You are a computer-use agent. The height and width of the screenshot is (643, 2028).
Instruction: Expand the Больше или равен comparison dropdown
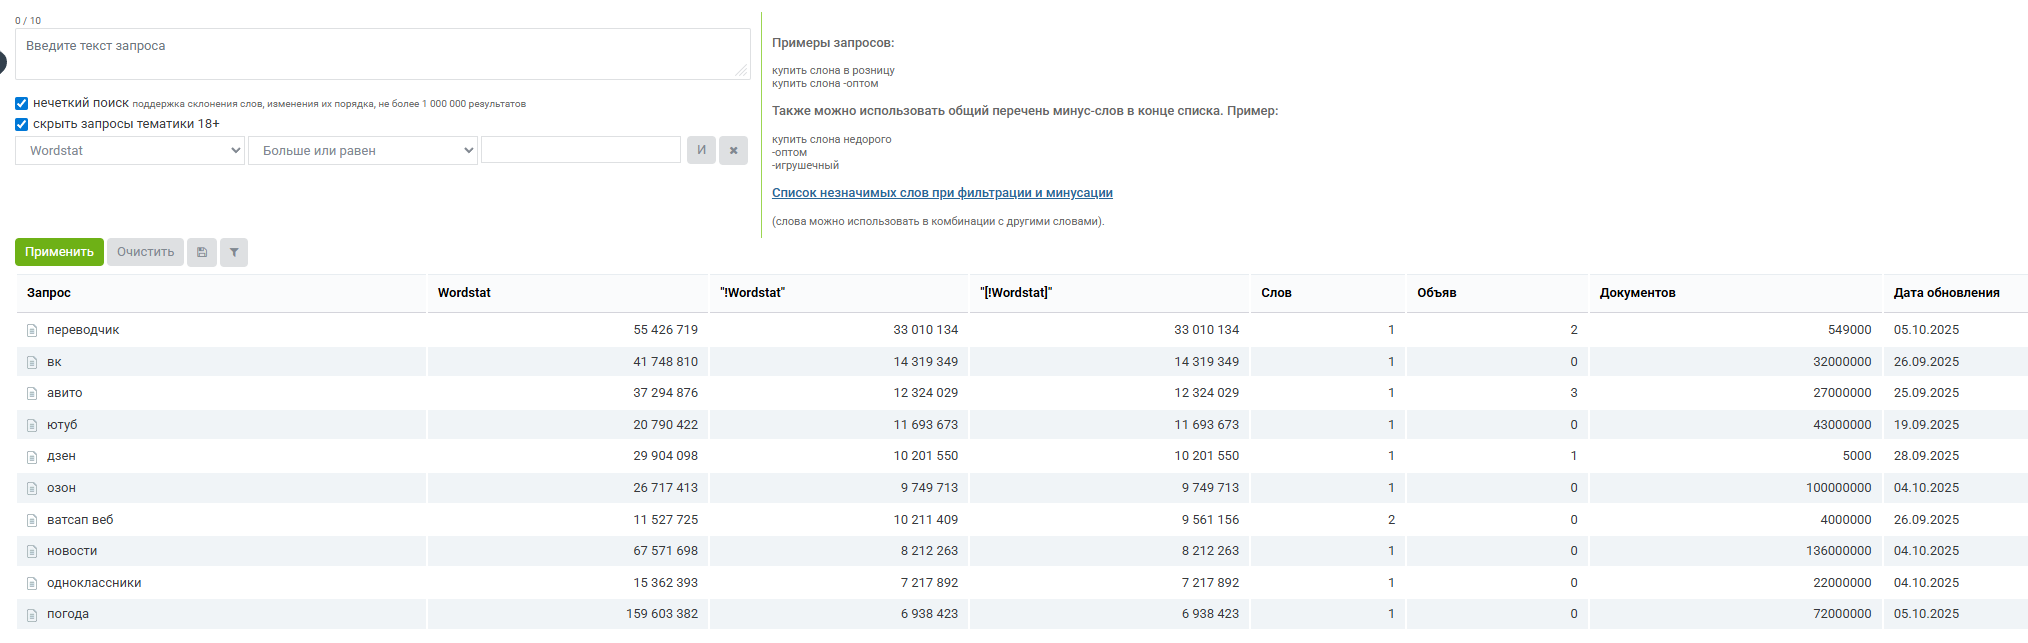coord(362,150)
